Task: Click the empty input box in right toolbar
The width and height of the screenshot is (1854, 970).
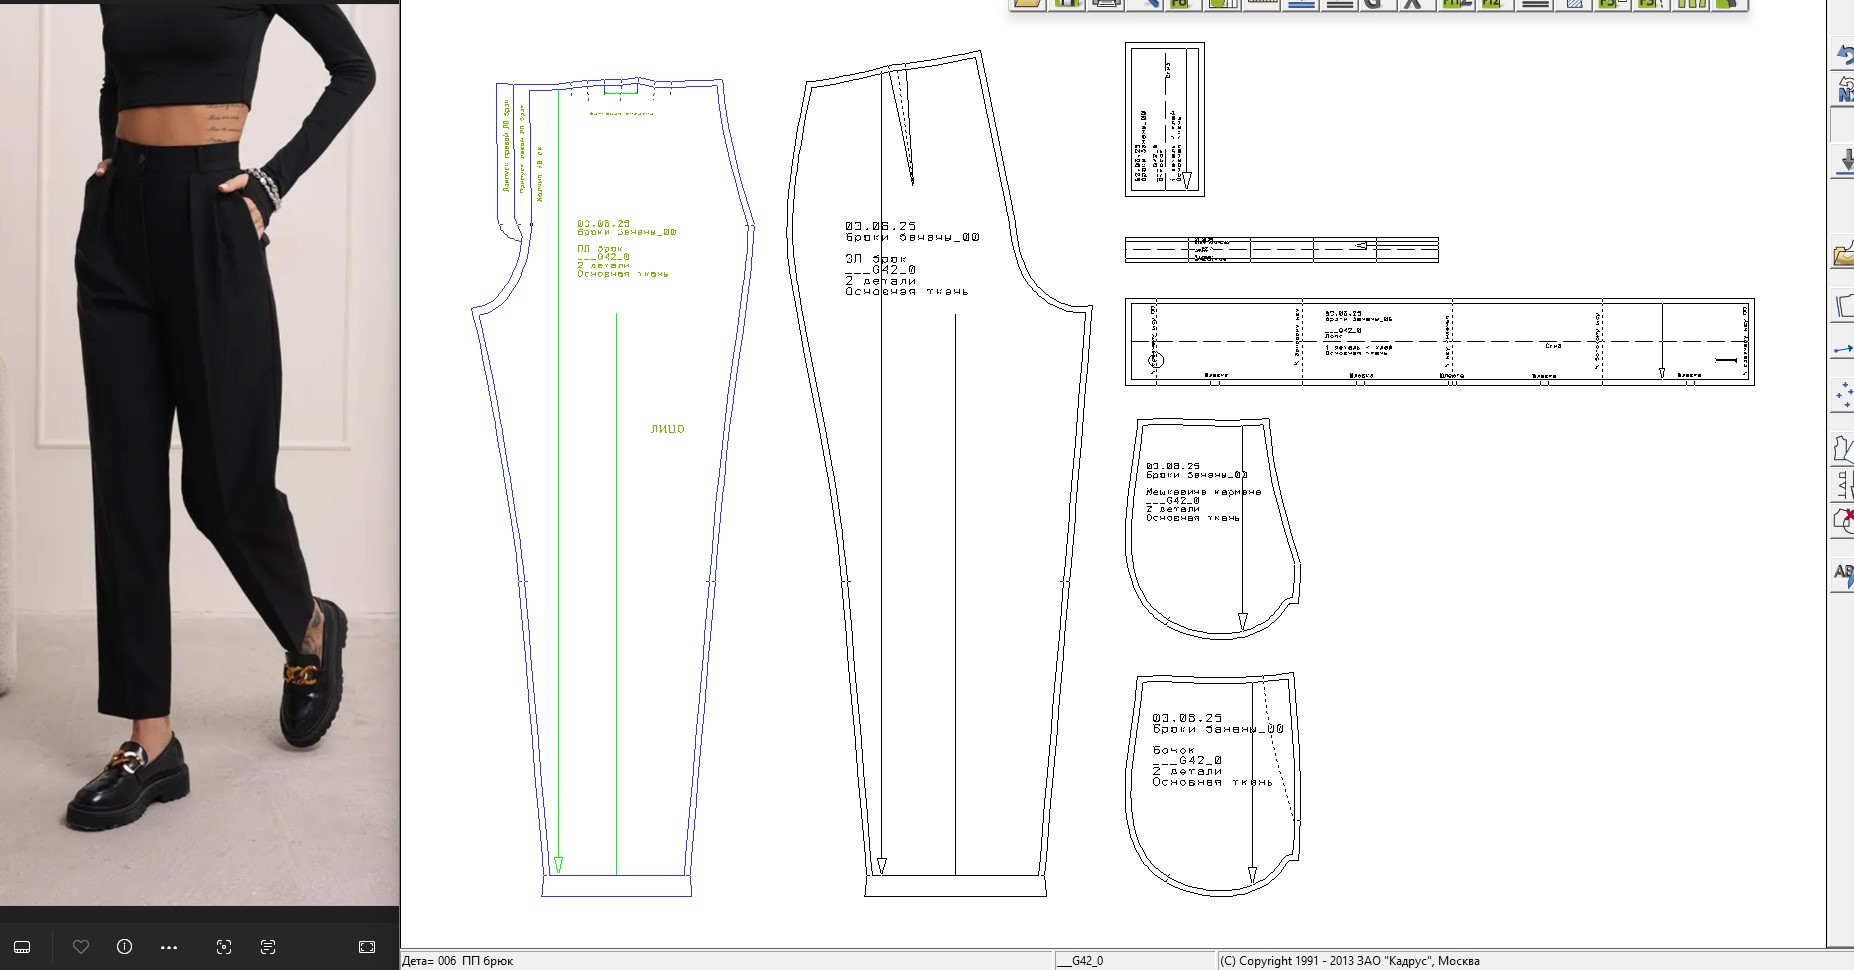Action: [1842, 125]
